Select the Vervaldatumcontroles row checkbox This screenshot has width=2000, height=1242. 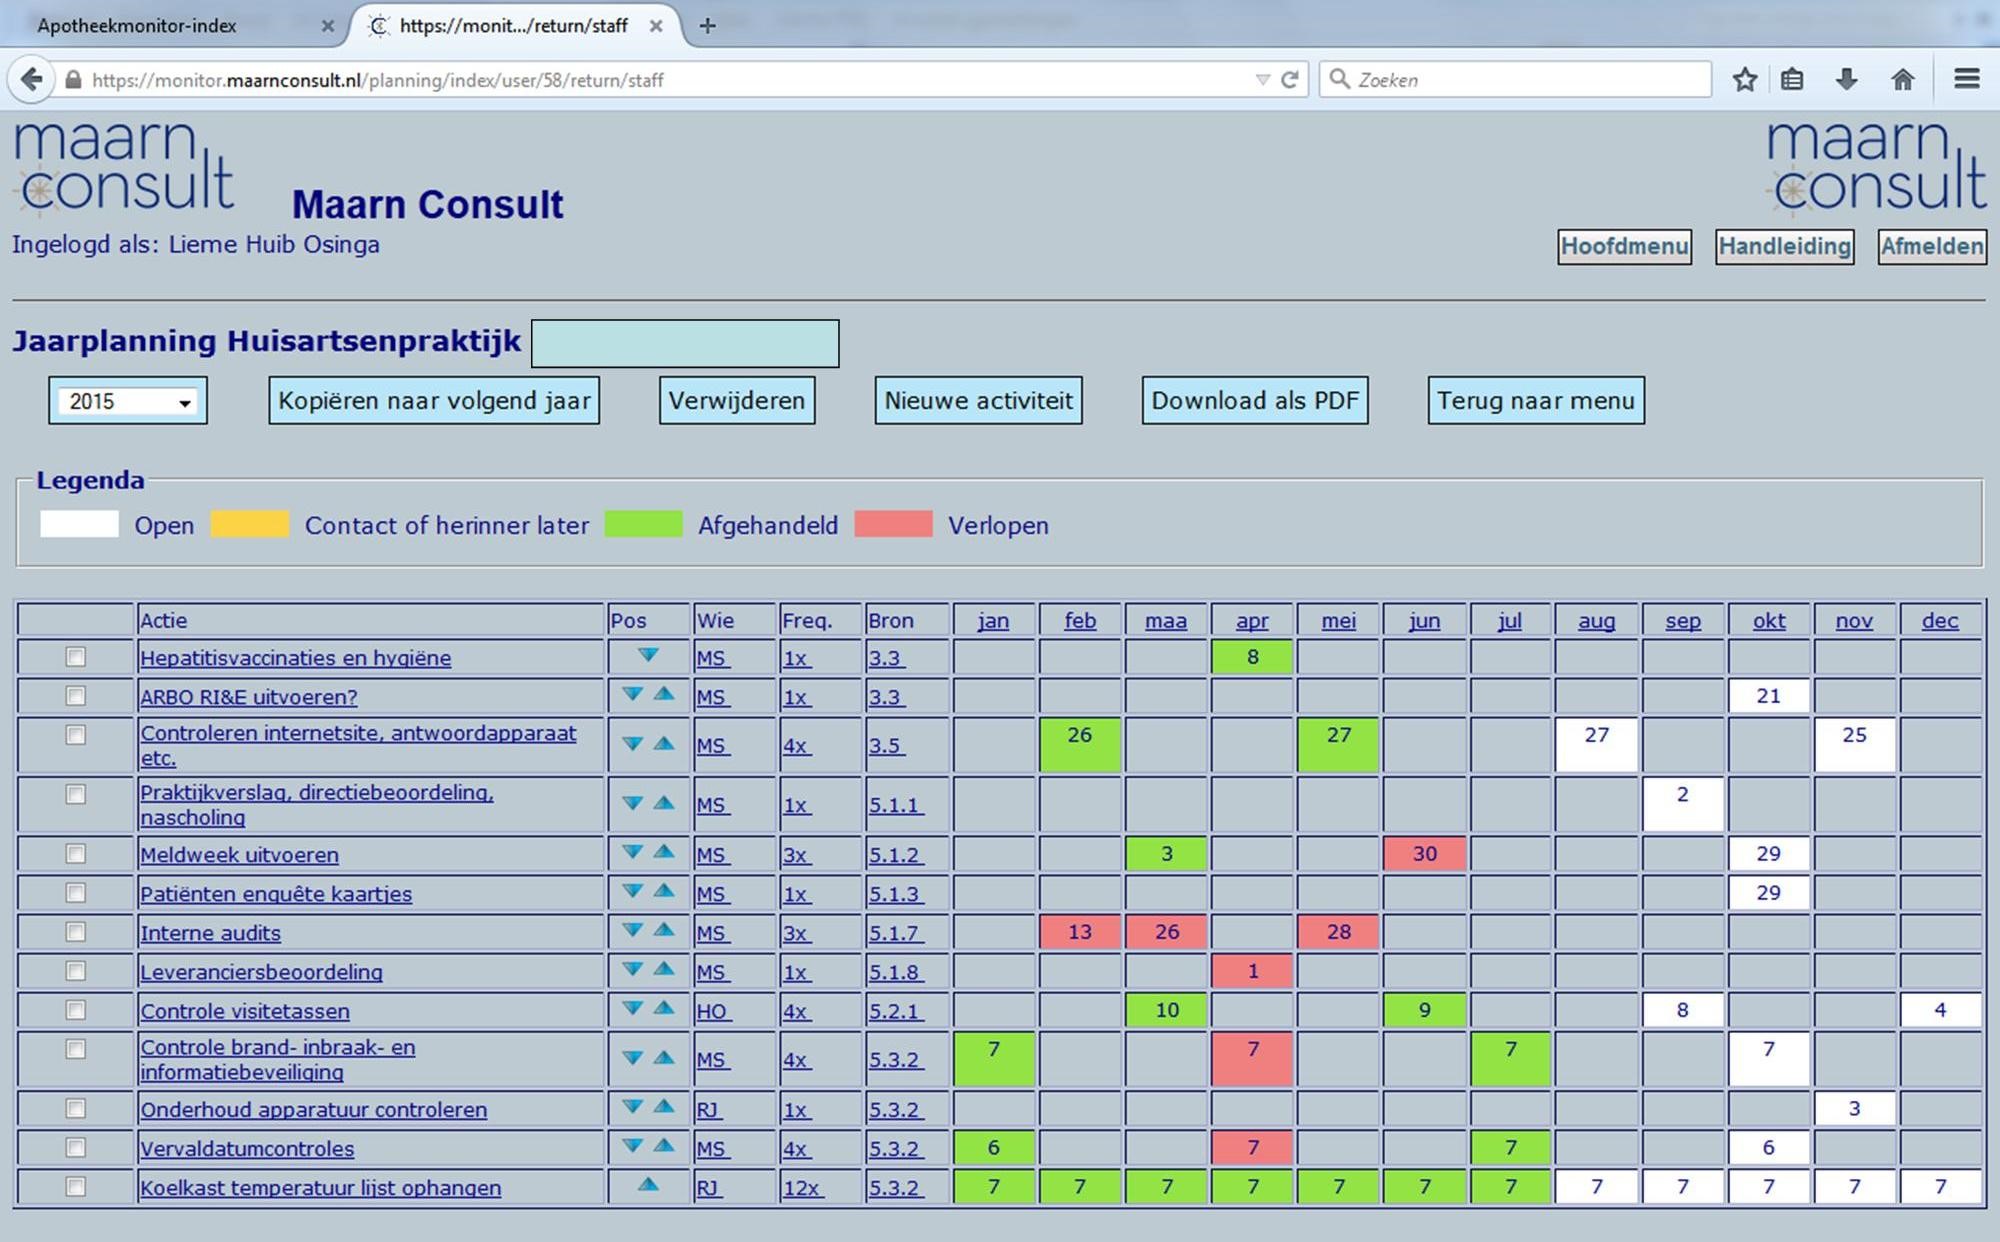[75, 1147]
